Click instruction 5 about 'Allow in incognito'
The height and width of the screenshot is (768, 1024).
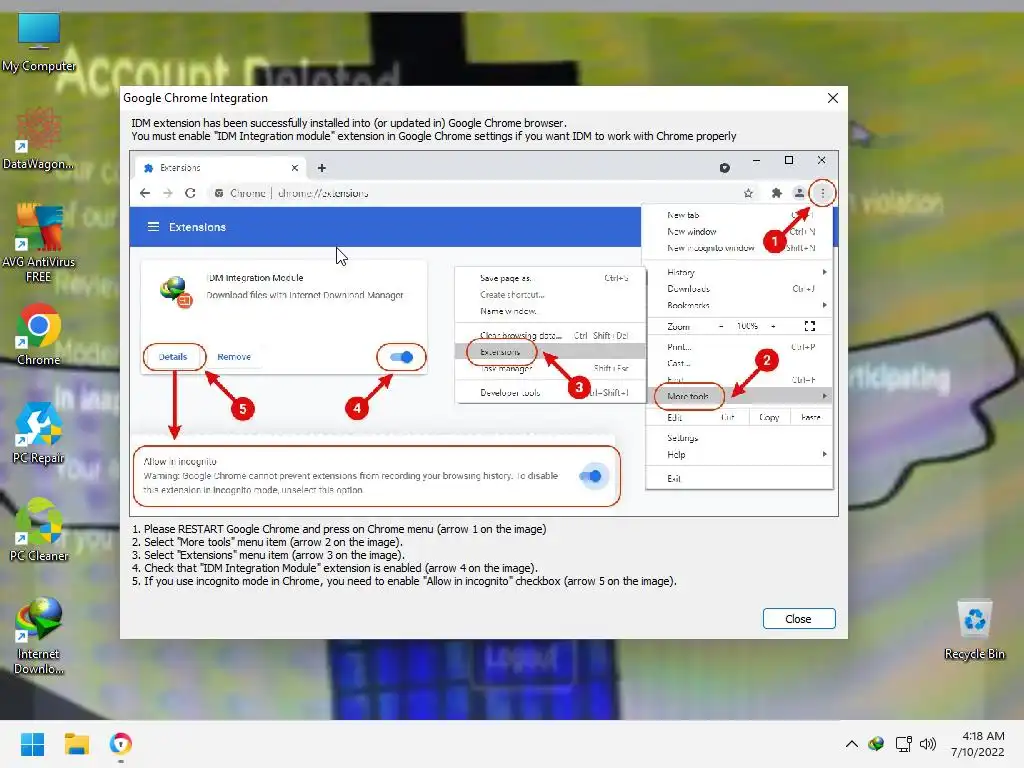pos(404,581)
